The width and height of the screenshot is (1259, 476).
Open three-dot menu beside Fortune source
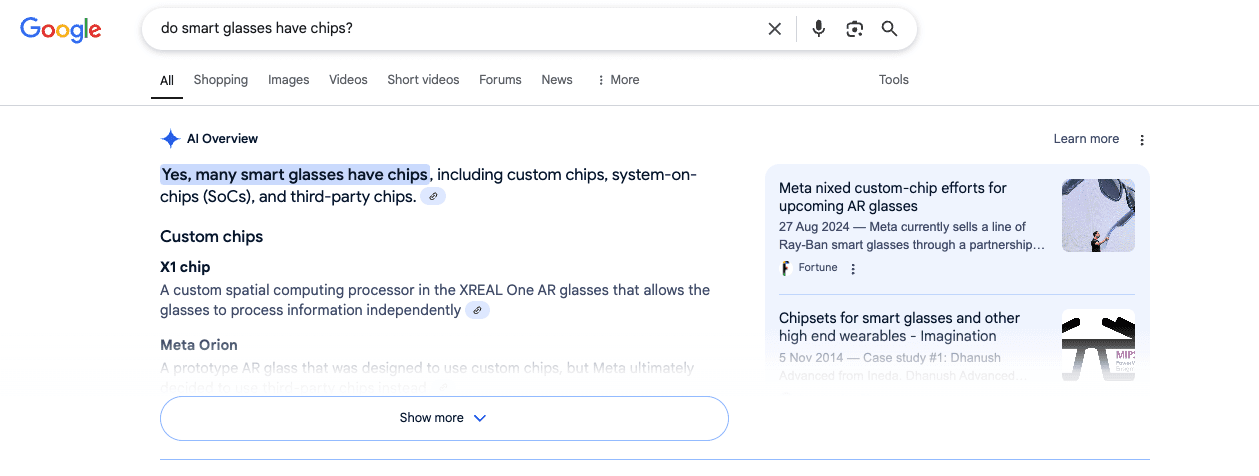[x=853, y=269]
